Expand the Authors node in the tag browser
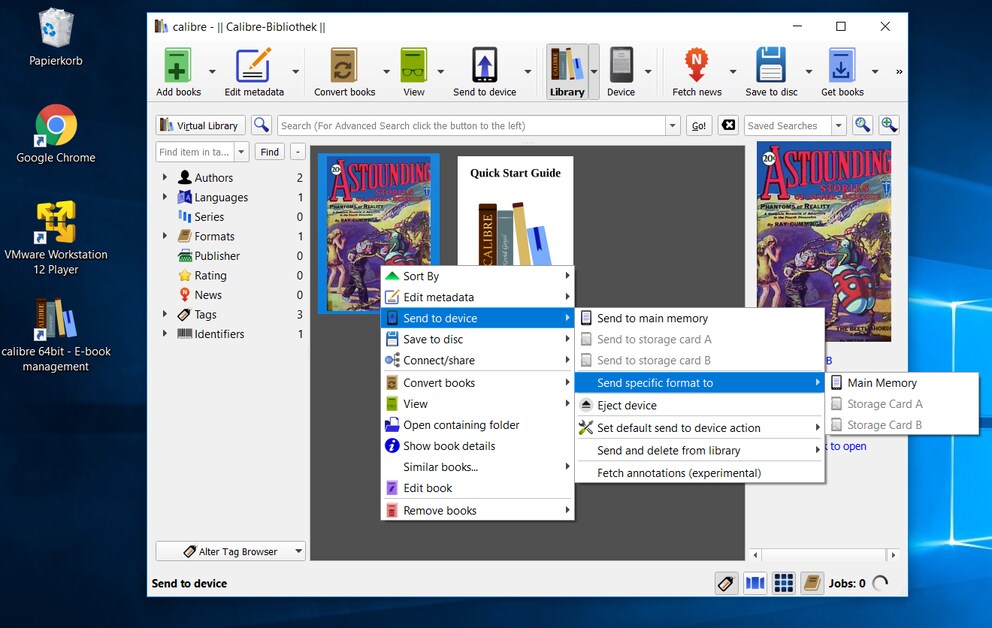 point(165,178)
